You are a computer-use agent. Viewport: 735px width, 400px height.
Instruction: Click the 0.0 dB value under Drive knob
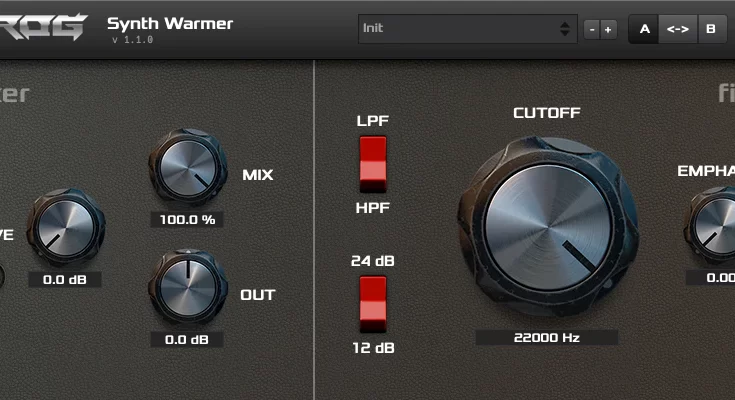[65, 280]
